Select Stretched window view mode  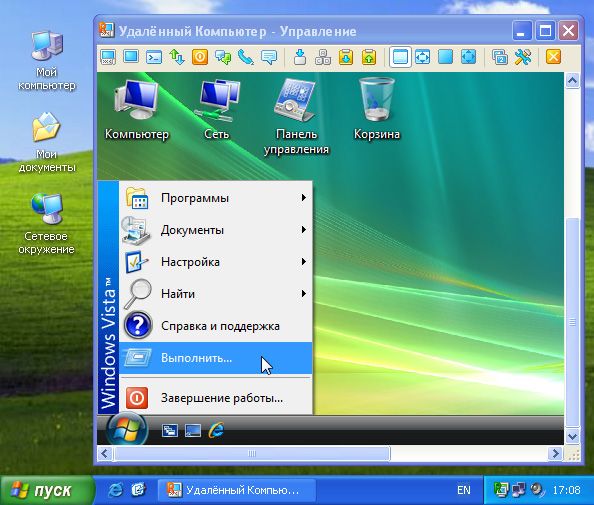pos(422,57)
